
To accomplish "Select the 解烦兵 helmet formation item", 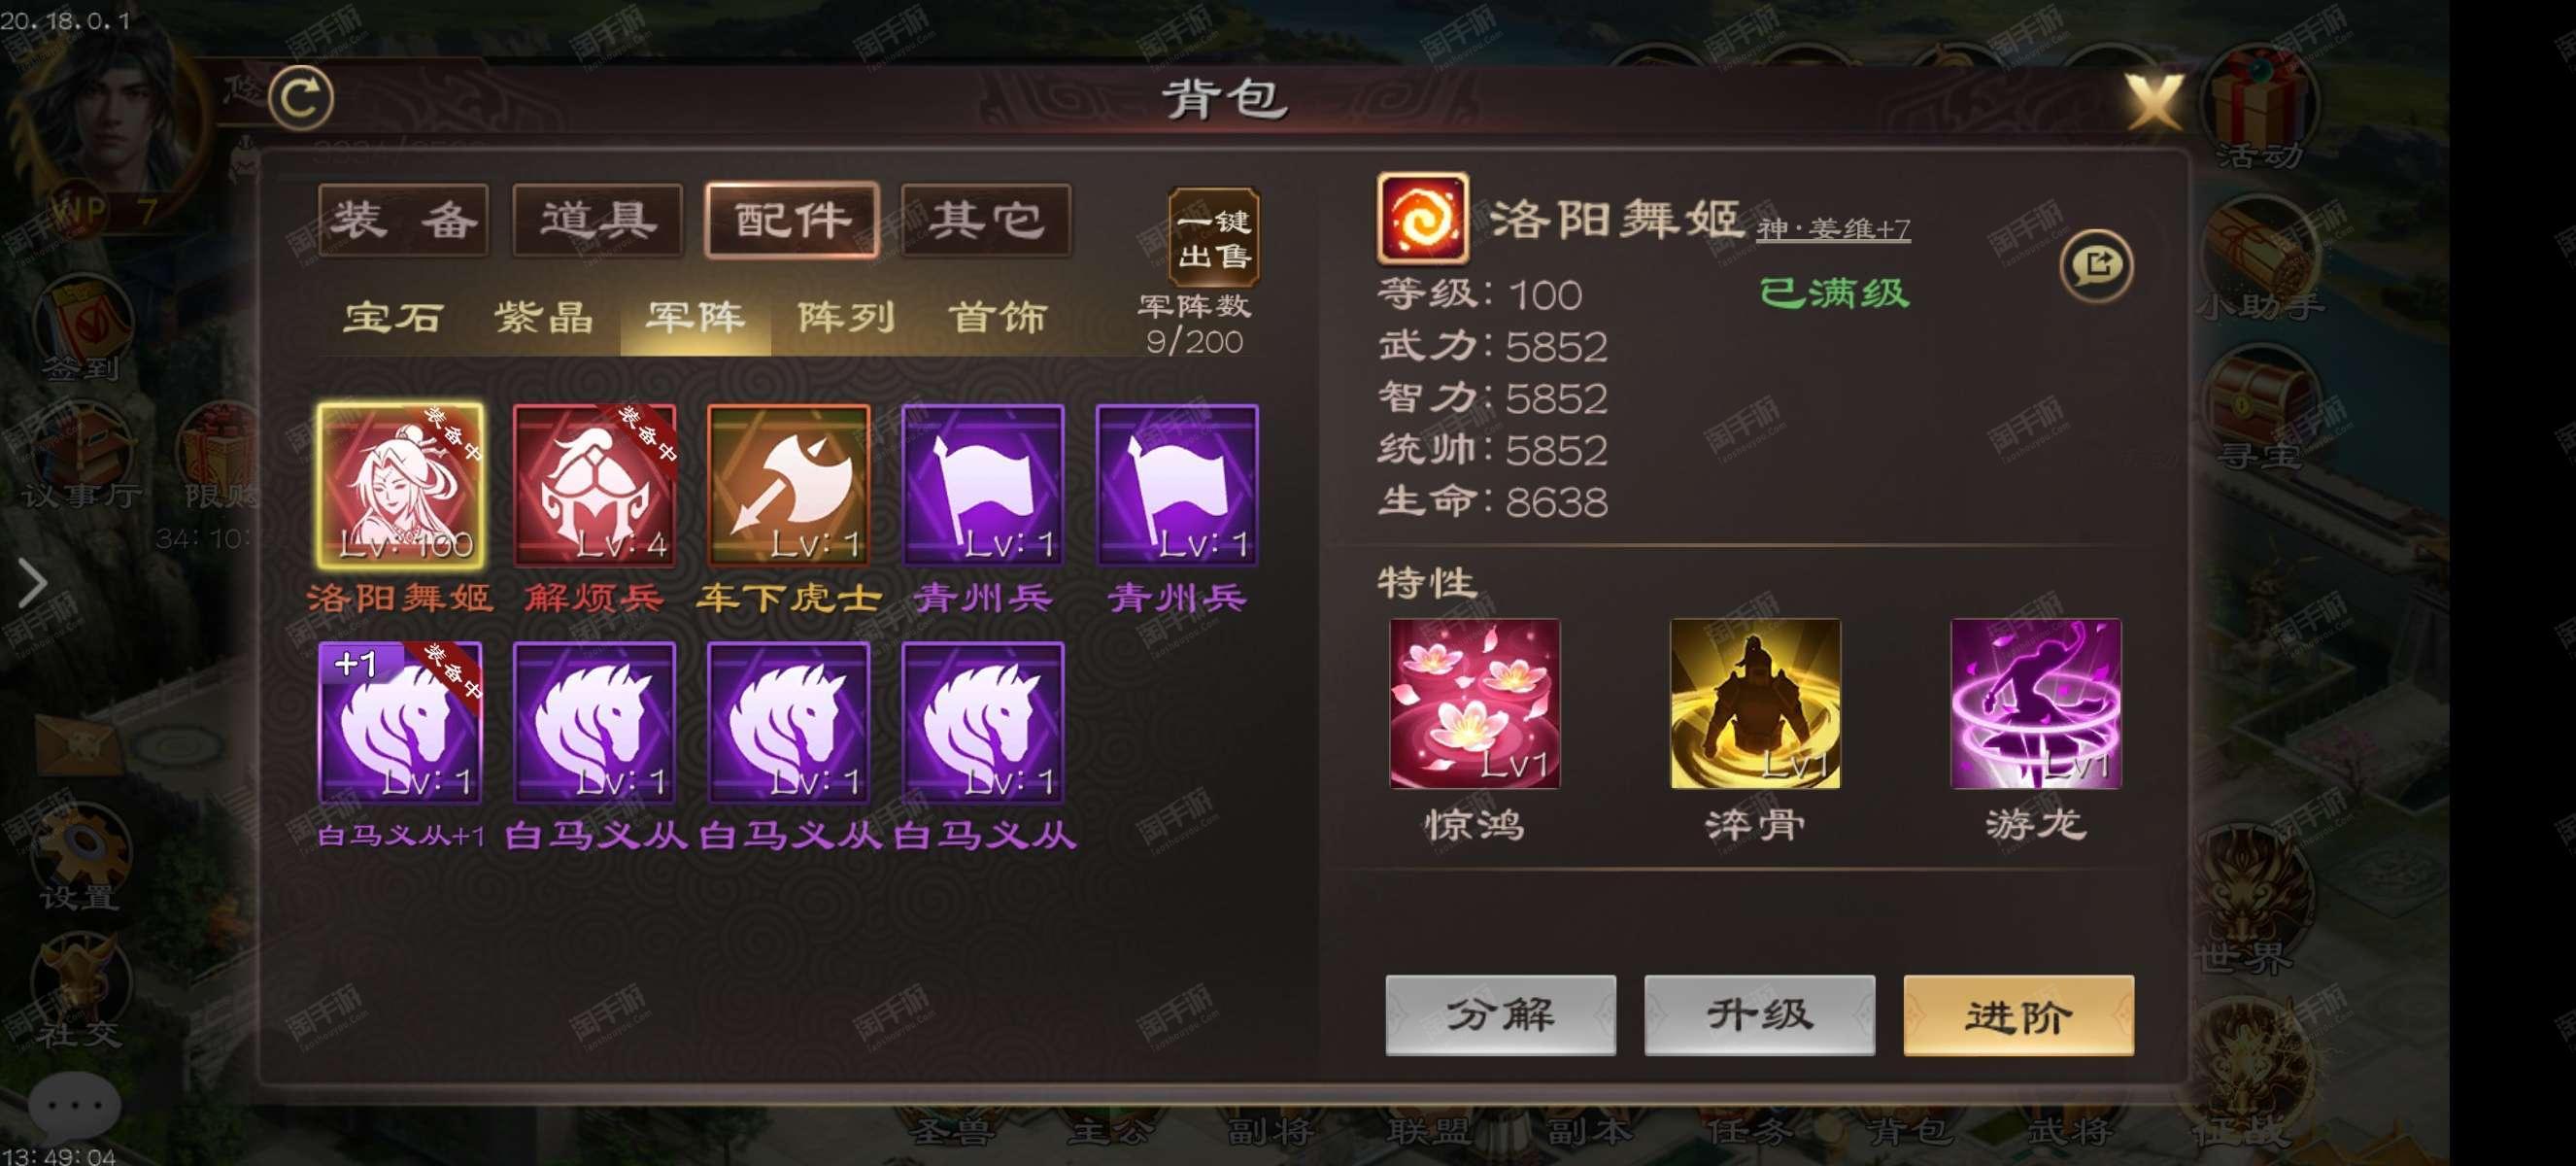I will (594, 485).
